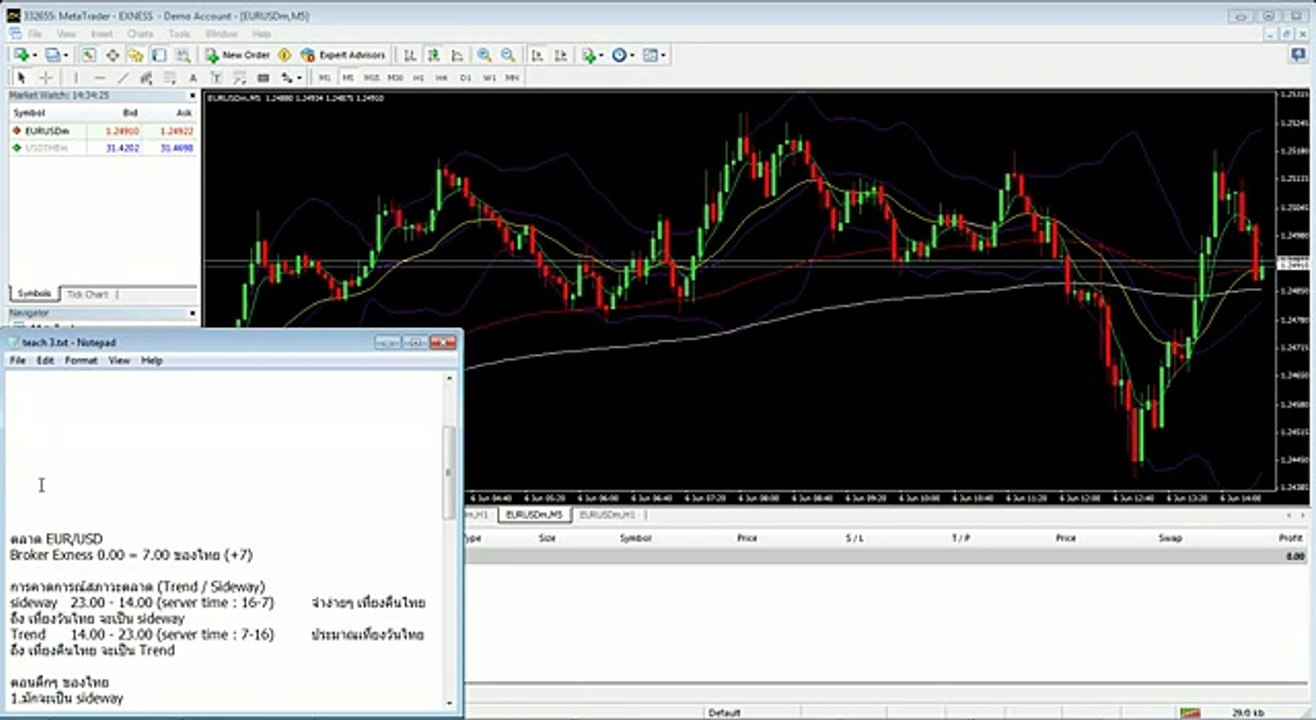This screenshot has width=1316, height=720.
Task: Open MetaTrader View menu
Action: tap(66, 34)
